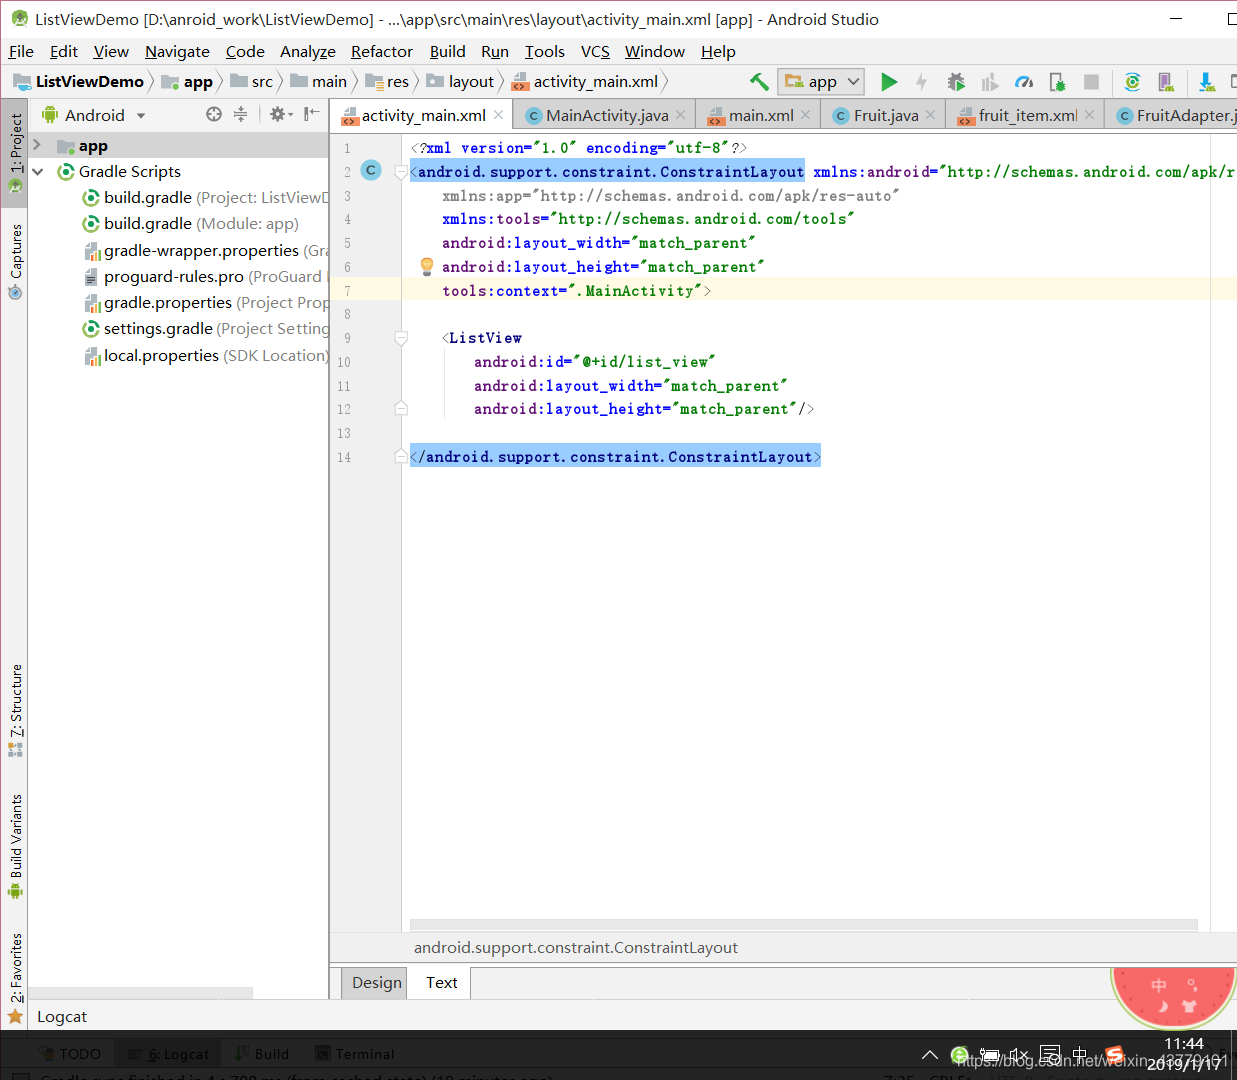The width and height of the screenshot is (1237, 1080).
Task: Select the activity_main.xml editor tab
Action: [423, 116]
